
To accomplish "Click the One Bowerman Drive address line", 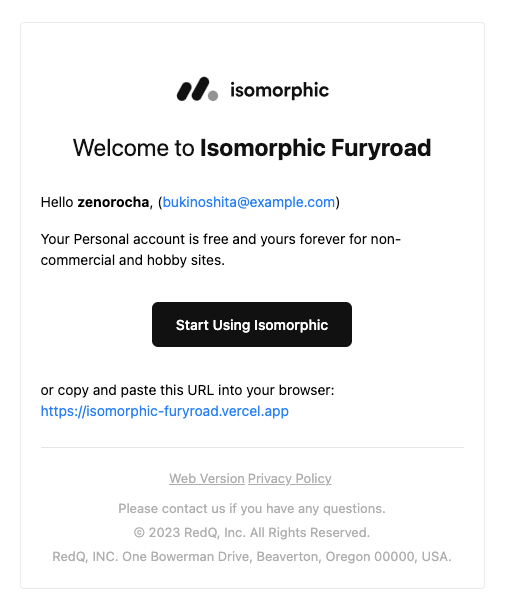I will [x=252, y=556].
